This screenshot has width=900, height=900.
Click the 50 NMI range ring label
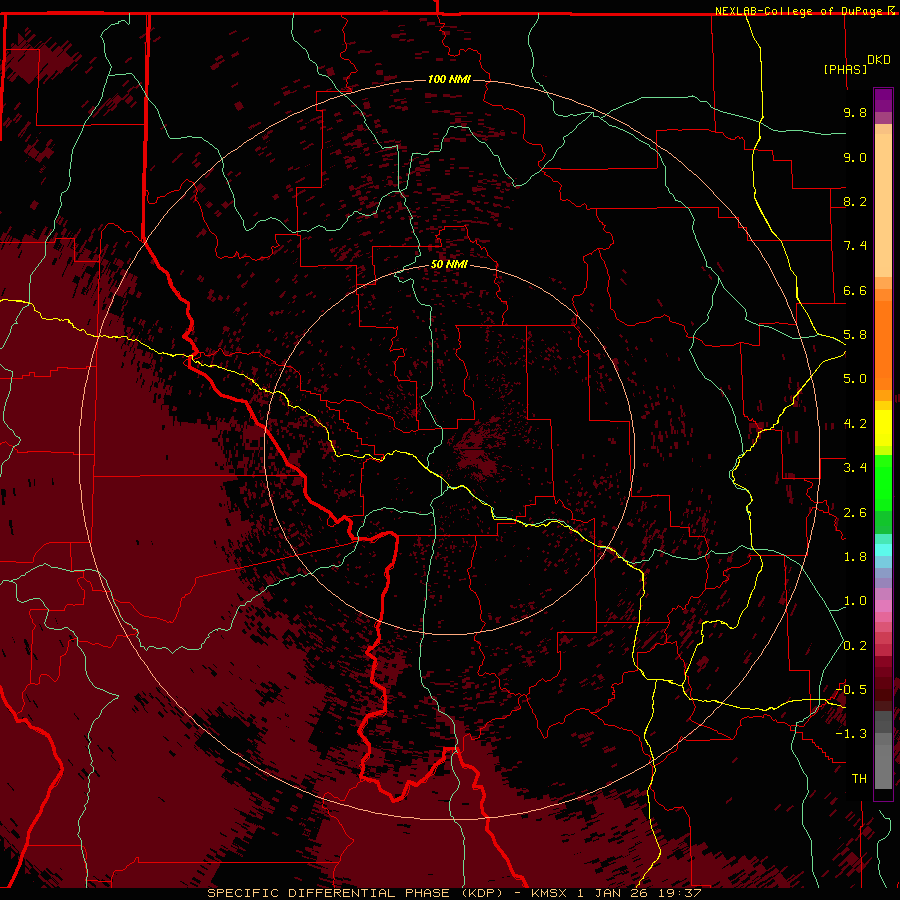pos(449,264)
